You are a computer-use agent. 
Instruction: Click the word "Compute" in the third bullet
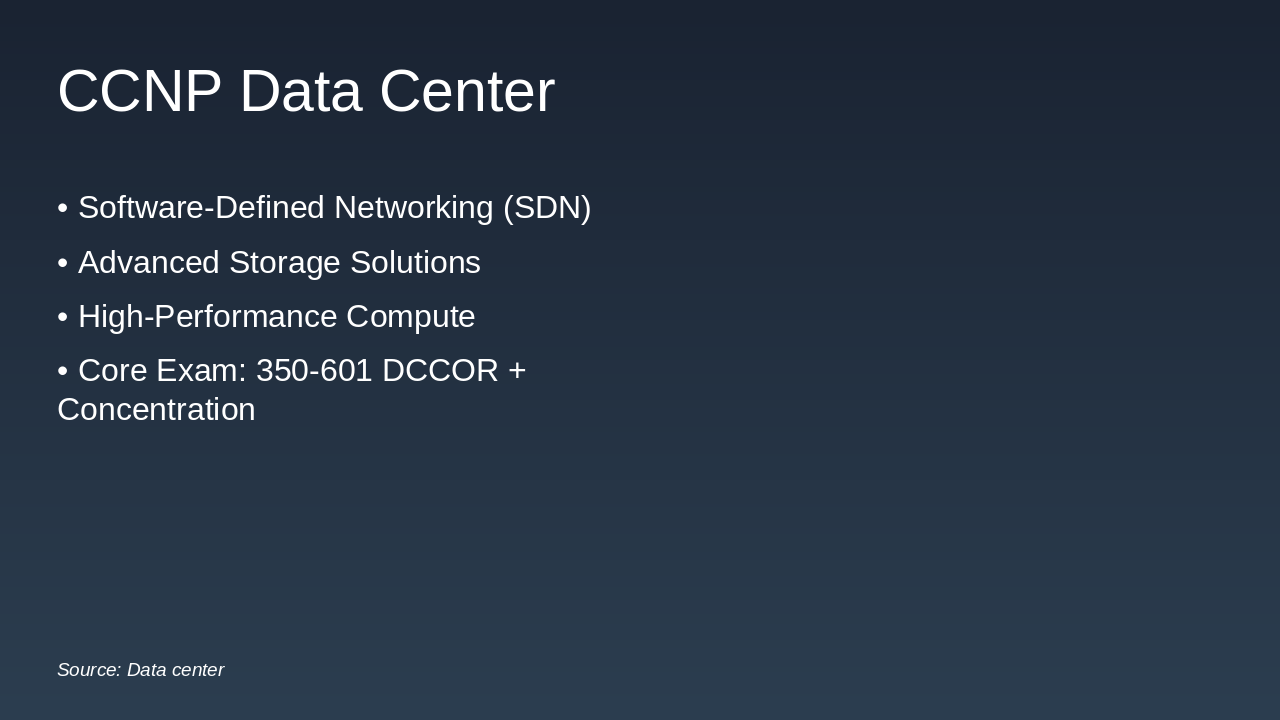(x=411, y=317)
